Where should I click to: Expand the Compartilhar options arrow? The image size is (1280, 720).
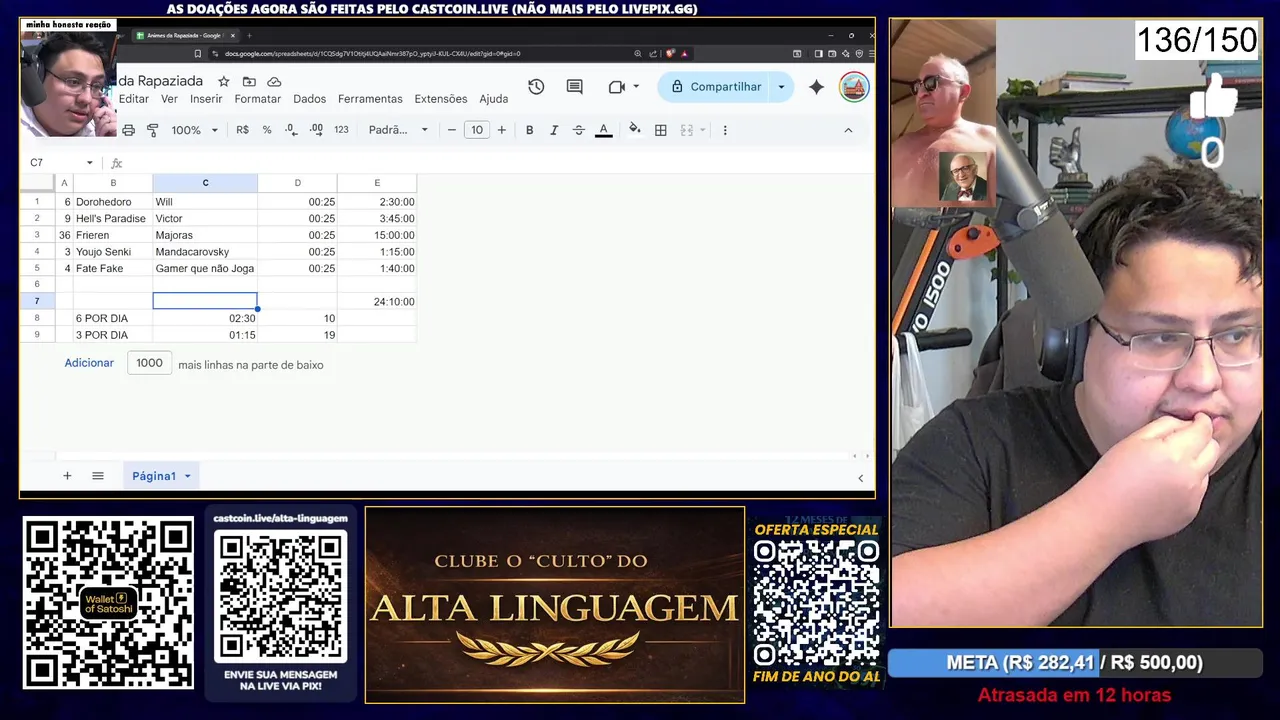(781, 87)
